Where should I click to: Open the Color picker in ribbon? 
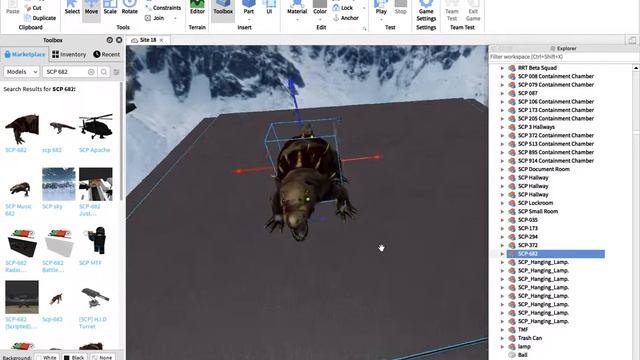pyautogui.click(x=320, y=9)
